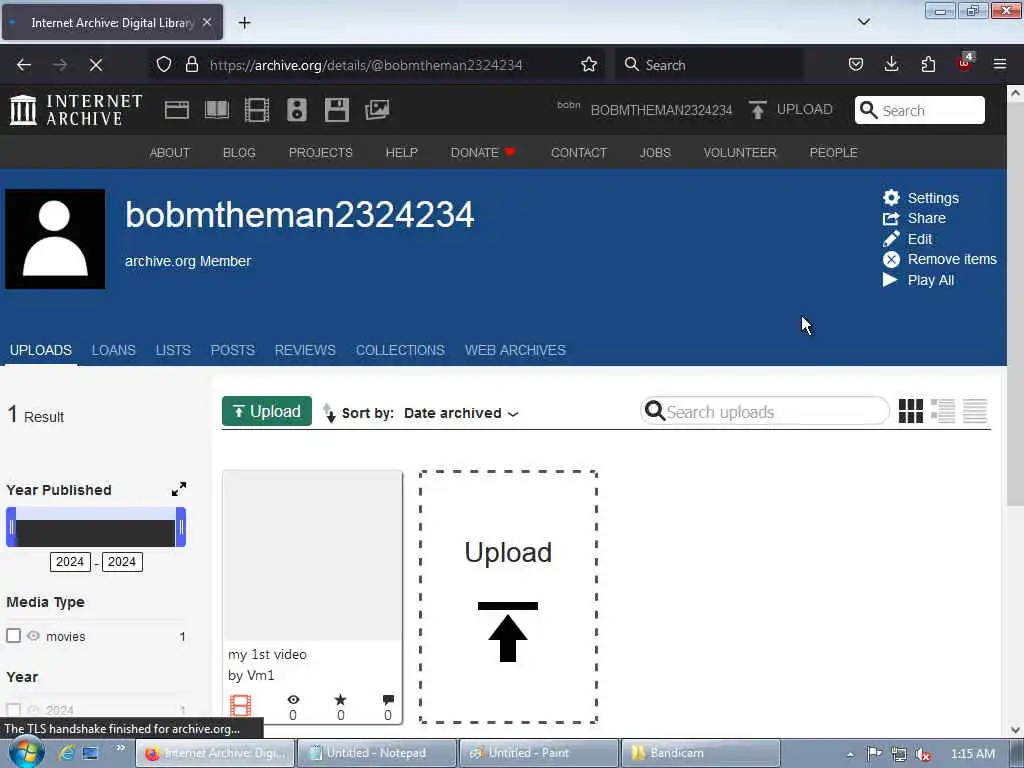Click the upload arrow icon in header

758,110
